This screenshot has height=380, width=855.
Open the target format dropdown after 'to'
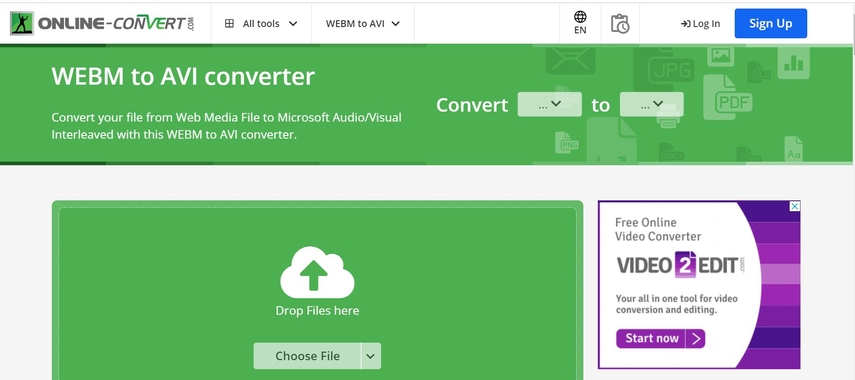click(652, 104)
